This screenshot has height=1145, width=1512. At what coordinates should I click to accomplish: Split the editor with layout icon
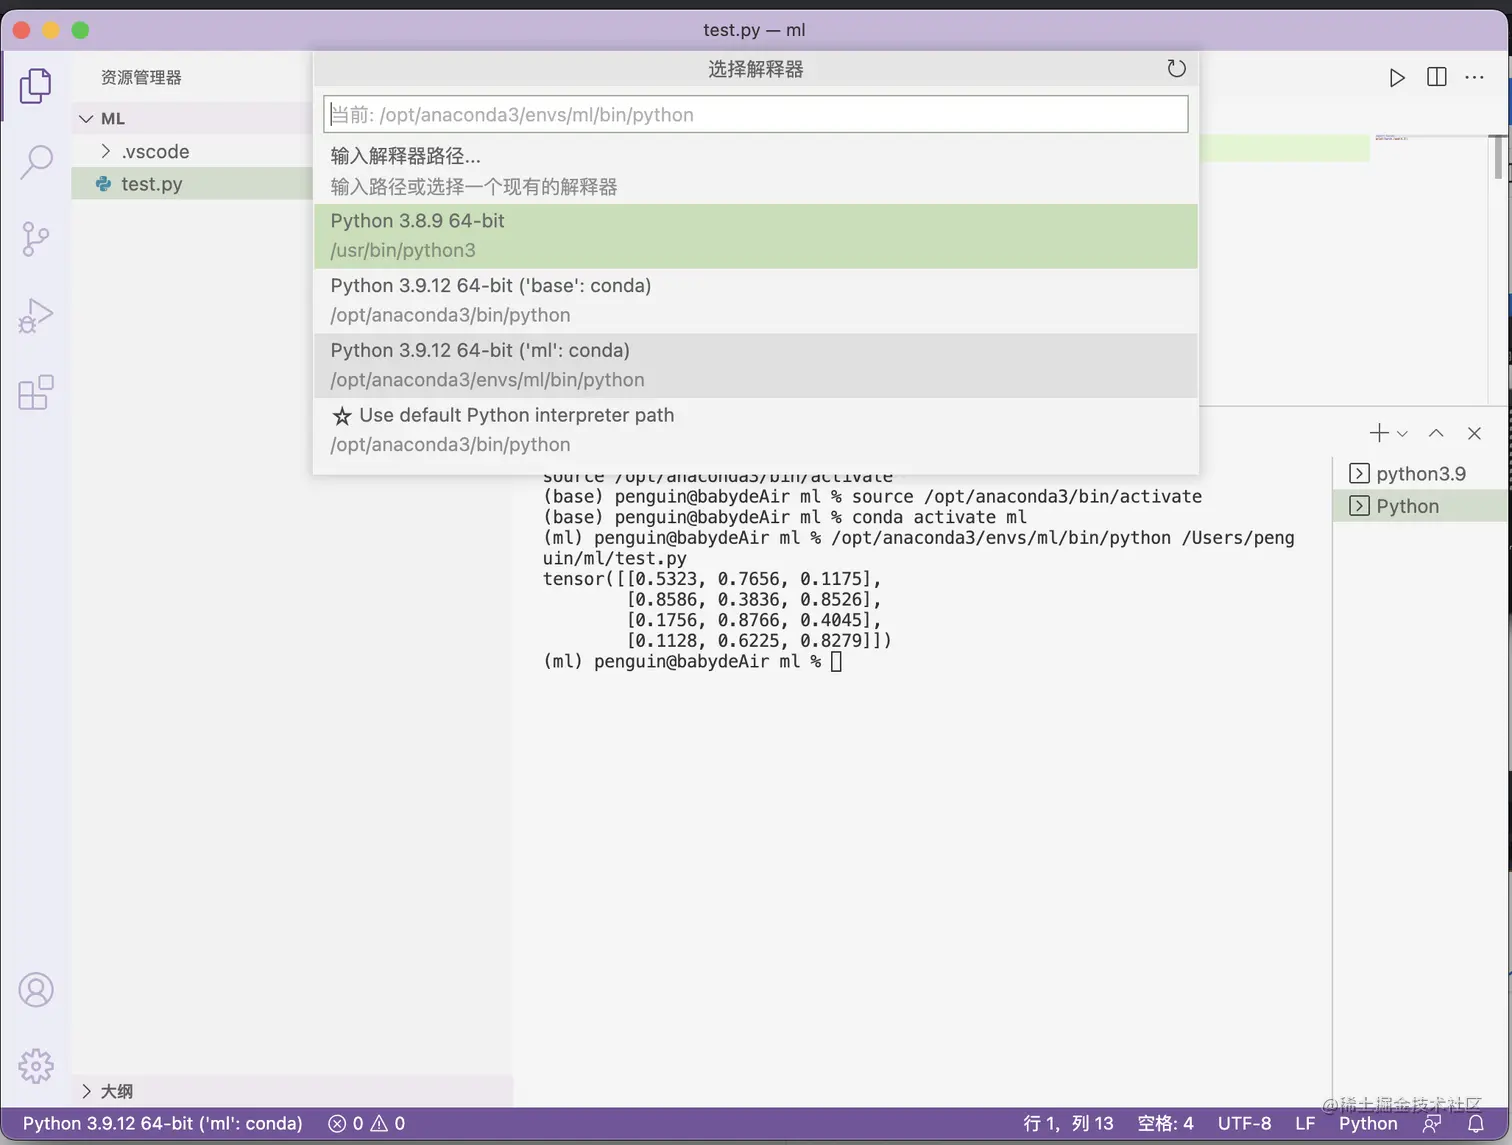pos(1437,77)
